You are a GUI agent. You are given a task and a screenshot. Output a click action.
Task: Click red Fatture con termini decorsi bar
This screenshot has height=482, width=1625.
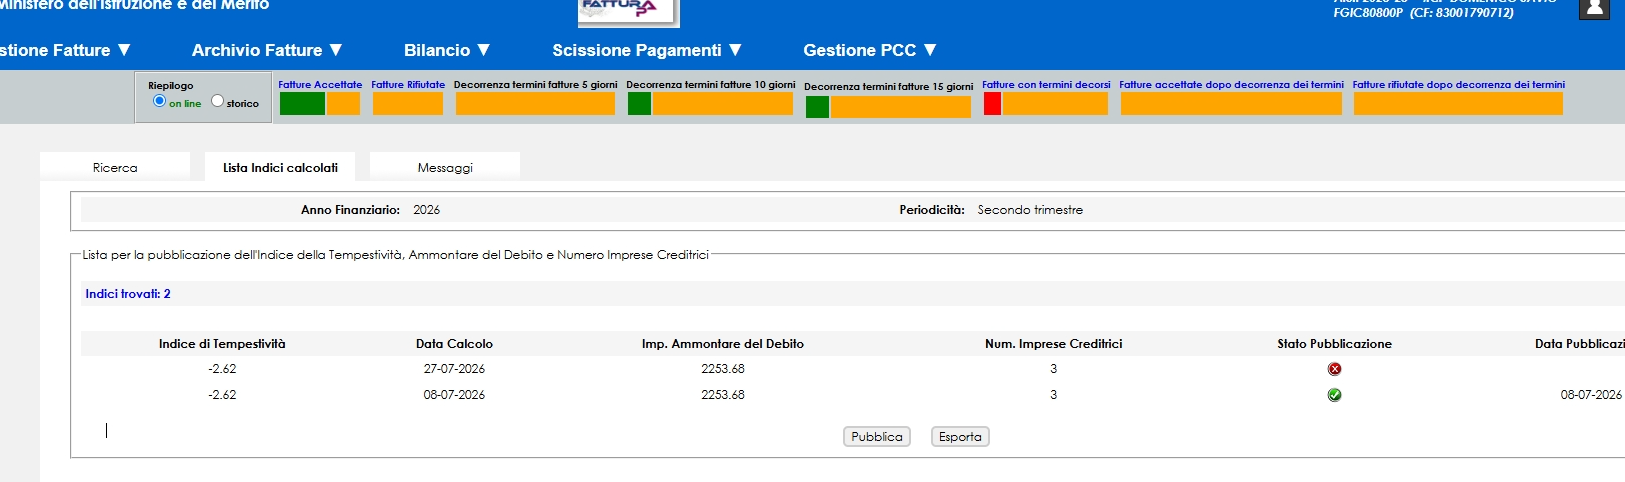coord(992,103)
